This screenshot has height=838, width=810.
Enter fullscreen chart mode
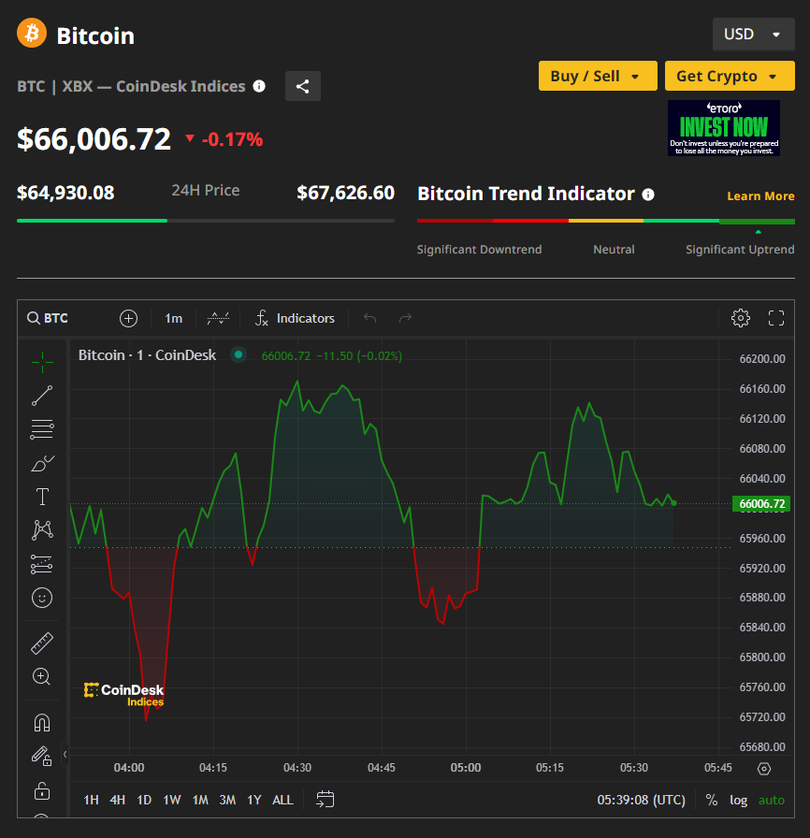(x=776, y=318)
